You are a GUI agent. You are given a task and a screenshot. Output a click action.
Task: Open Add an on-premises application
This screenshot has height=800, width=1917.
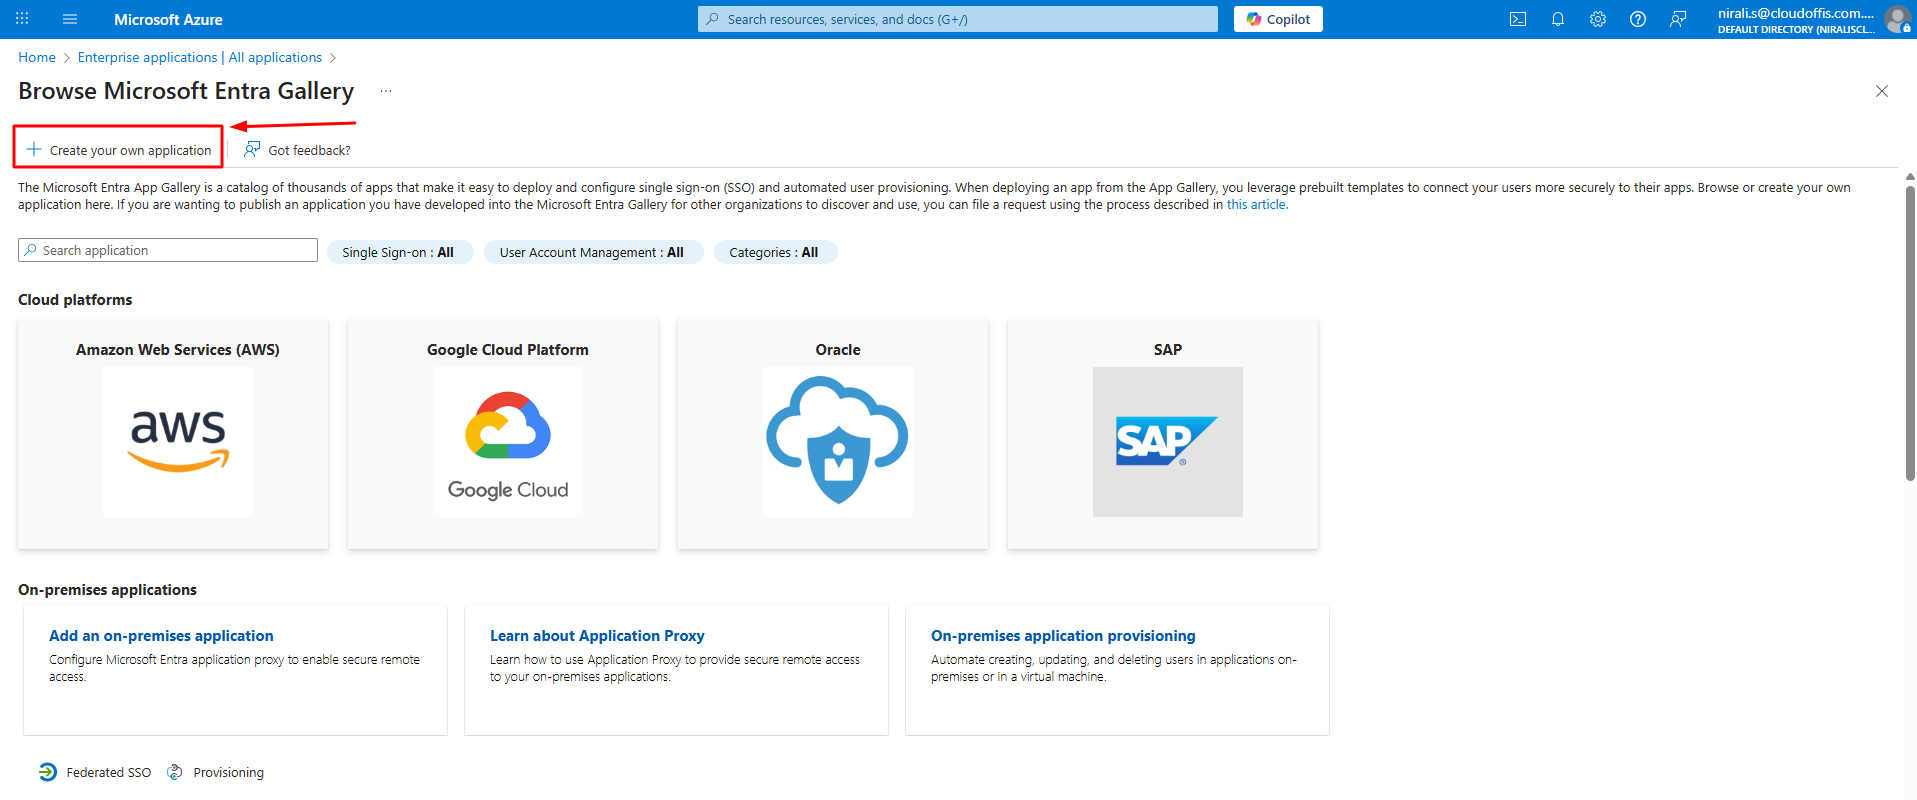161,636
